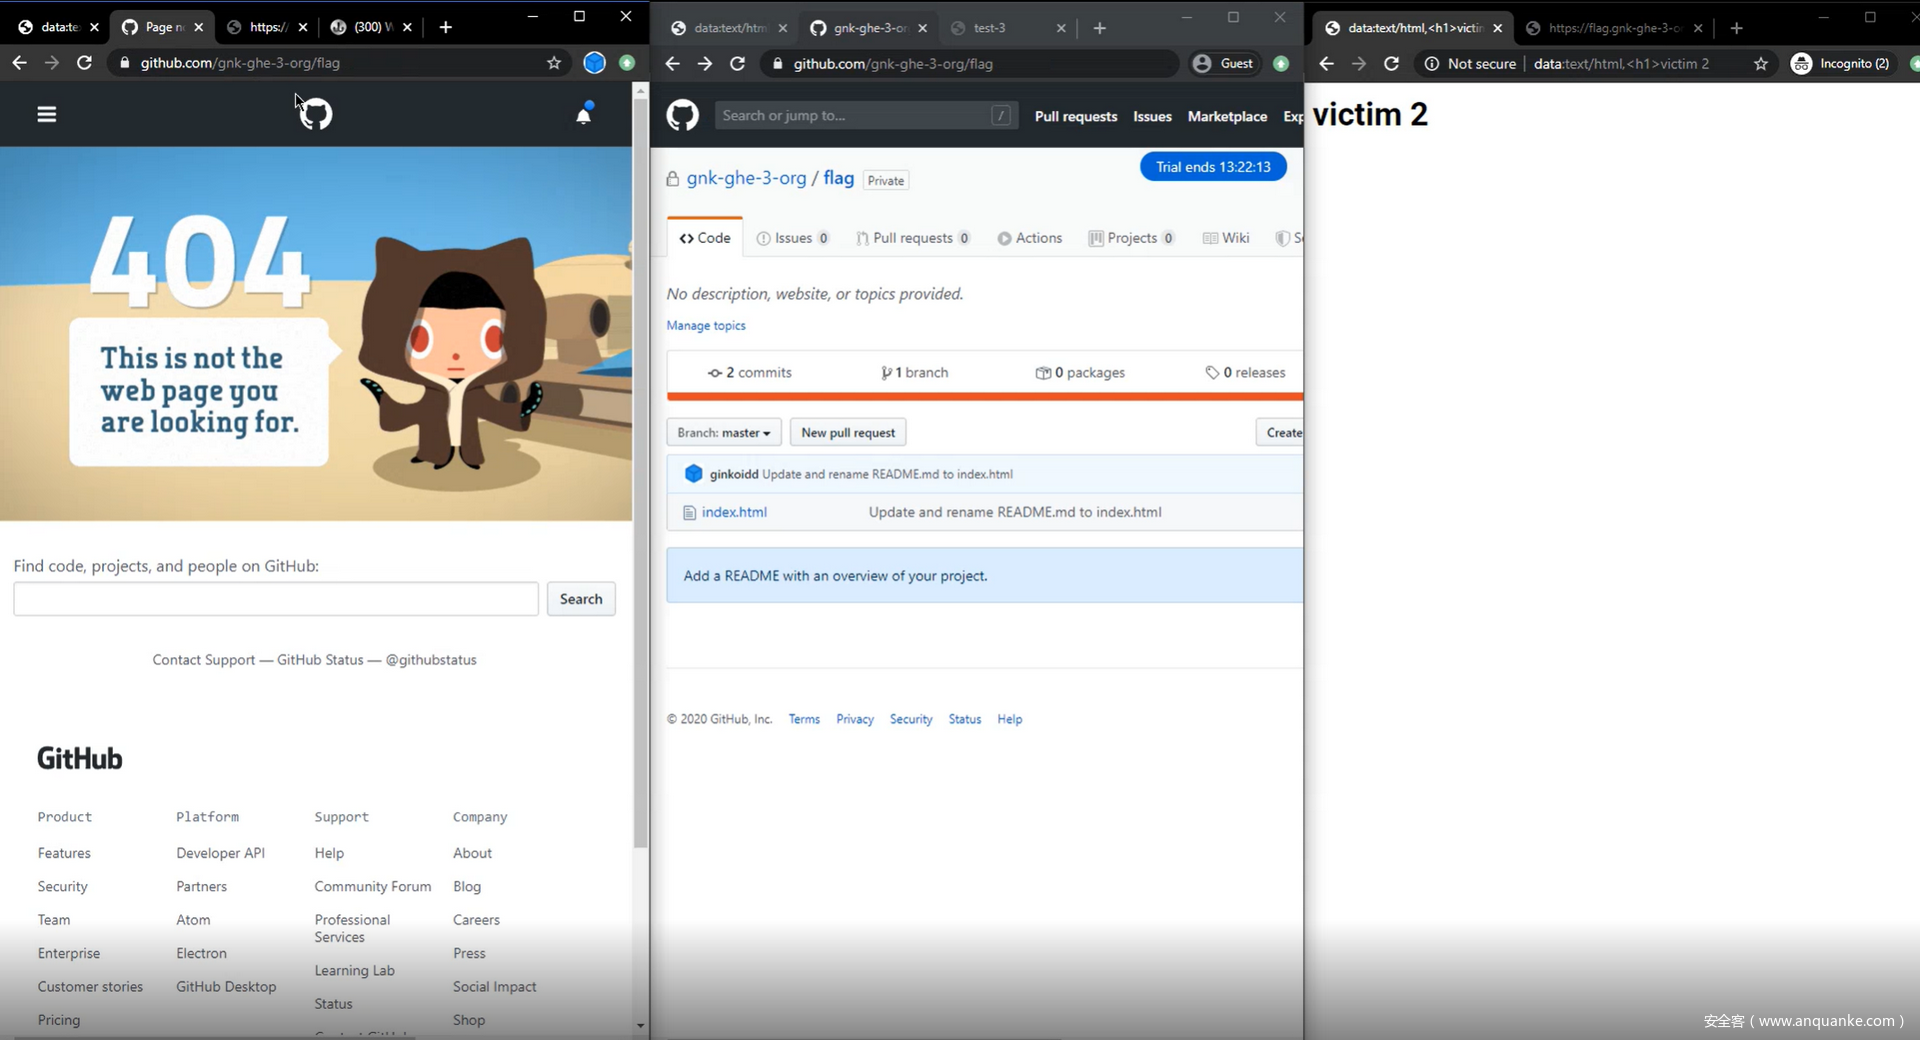The image size is (1920, 1040).
Task: Click gnk-ghe-3-org organization link
Action: pyautogui.click(x=746, y=178)
